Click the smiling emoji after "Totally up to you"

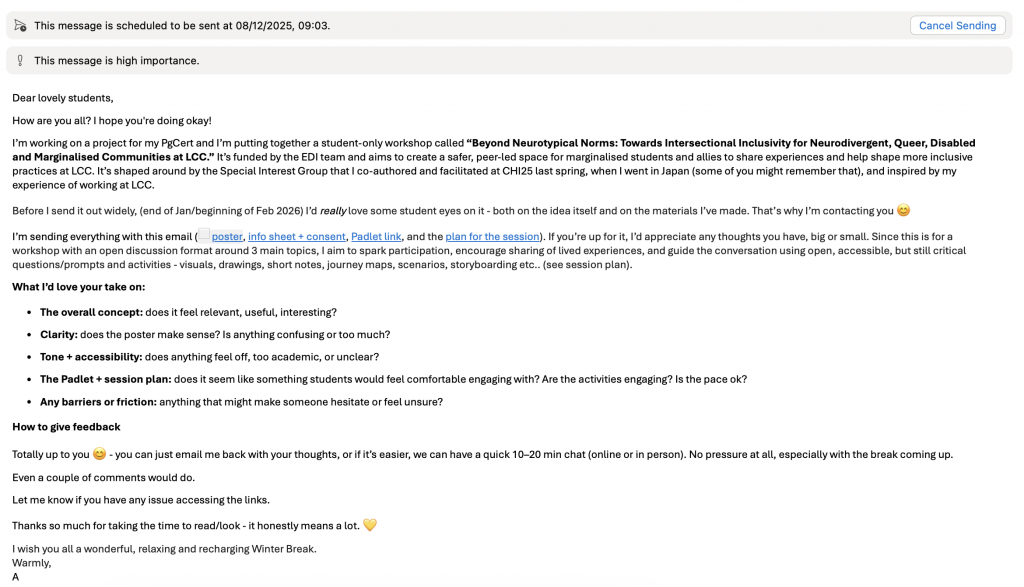99,455
